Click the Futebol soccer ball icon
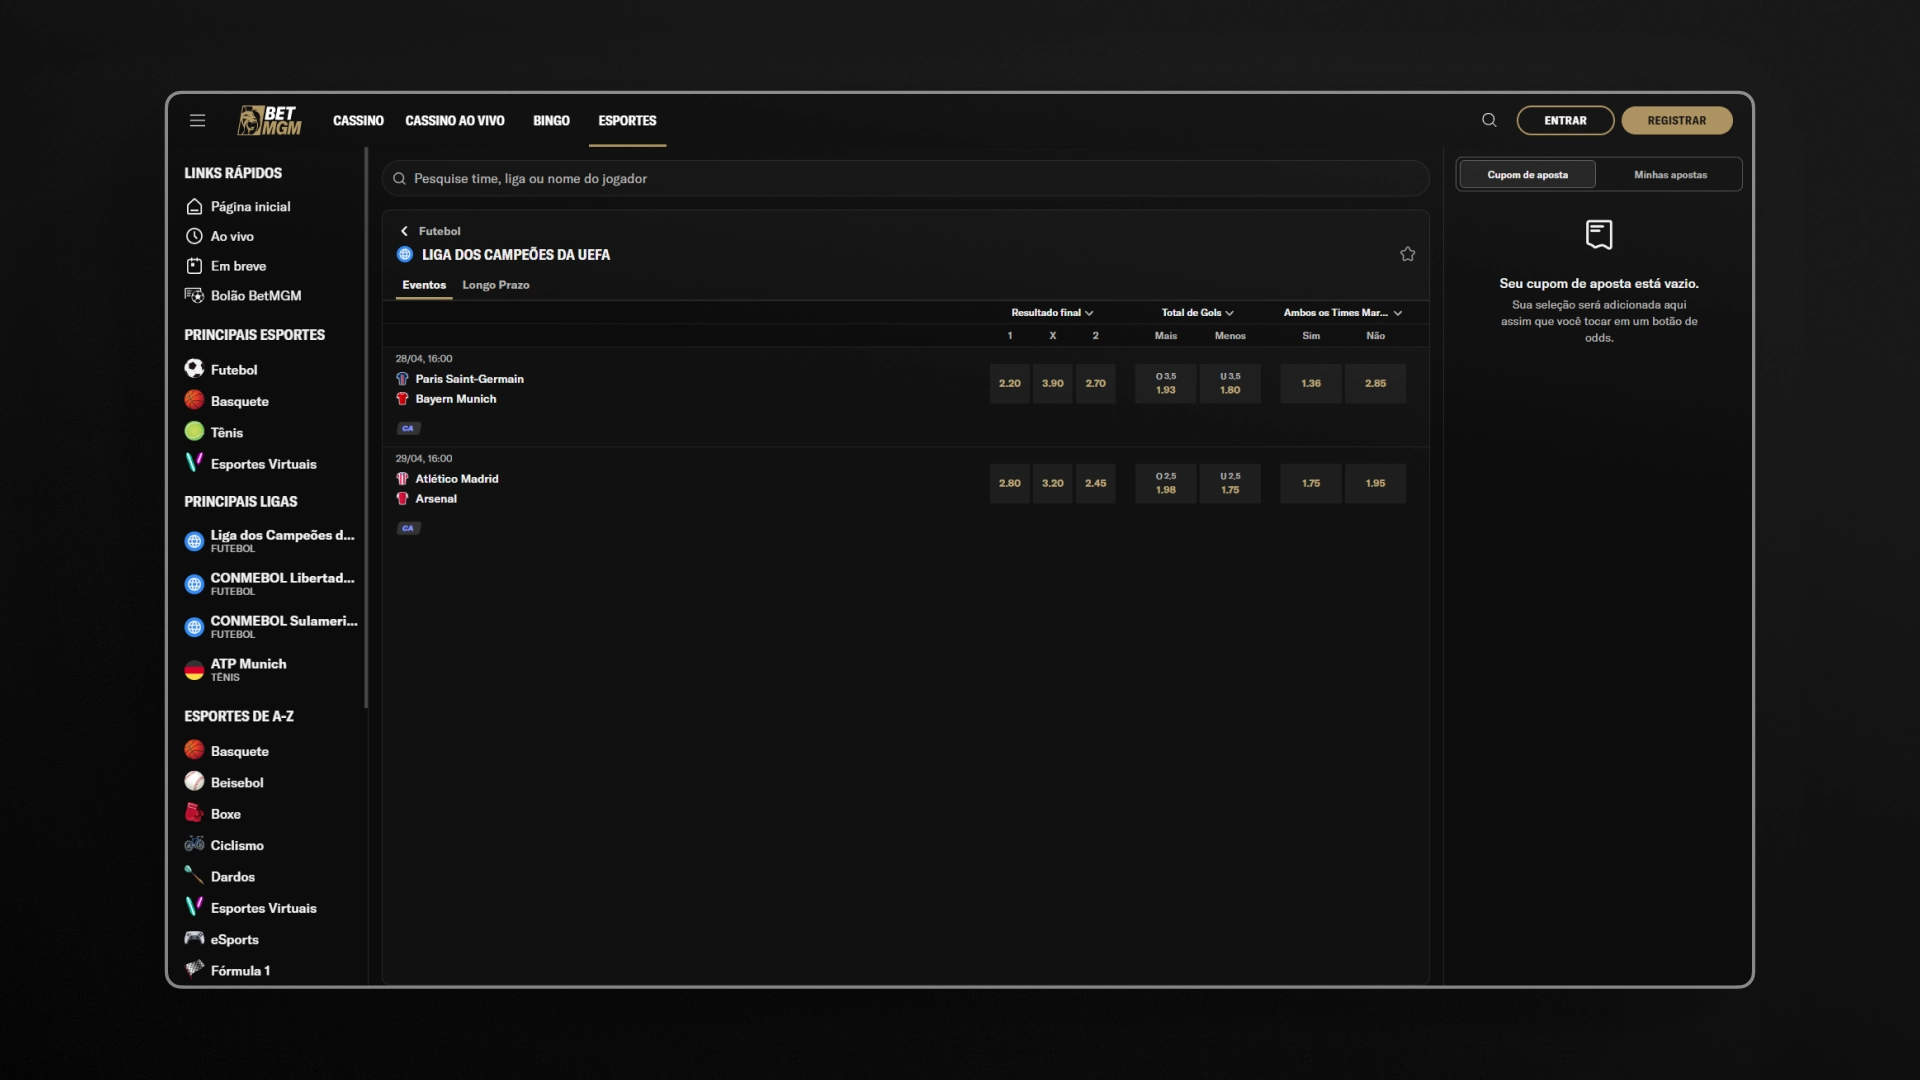Image resolution: width=1920 pixels, height=1080 pixels. [194, 369]
